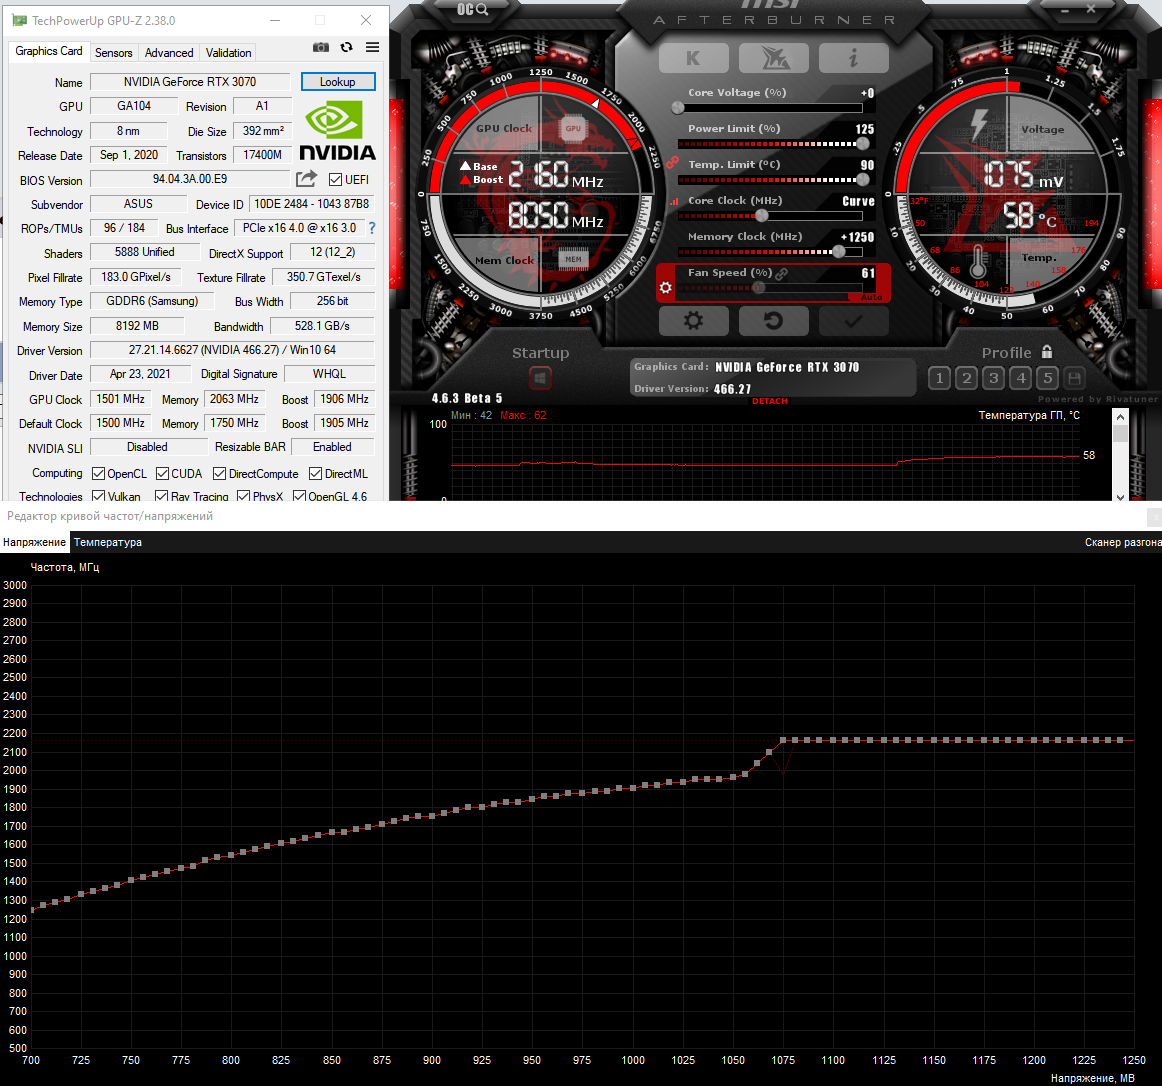Select profile slot 4
Screen dimensions: 1162x1086
pos(1021,379)
